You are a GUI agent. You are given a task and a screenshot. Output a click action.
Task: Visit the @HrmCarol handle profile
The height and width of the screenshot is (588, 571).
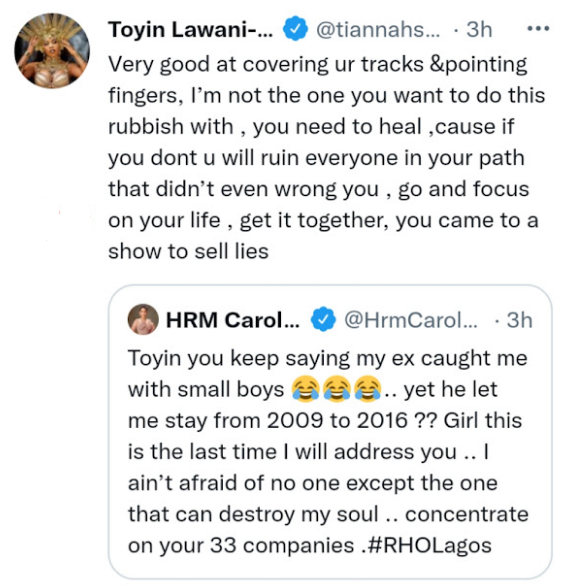[x=411, y=320]
